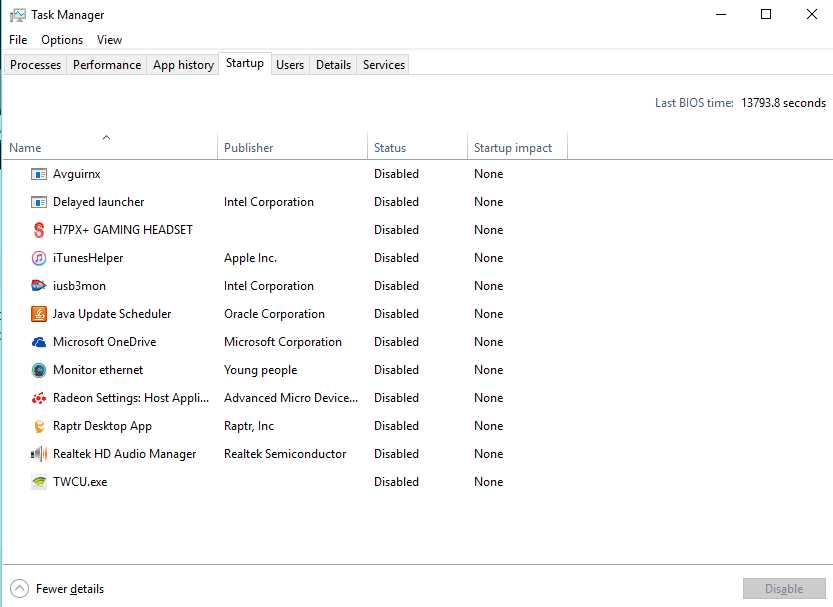Select the Java Update Scheduler entry
This screenshot has width=833, height=607.
[x=112, y=314]
